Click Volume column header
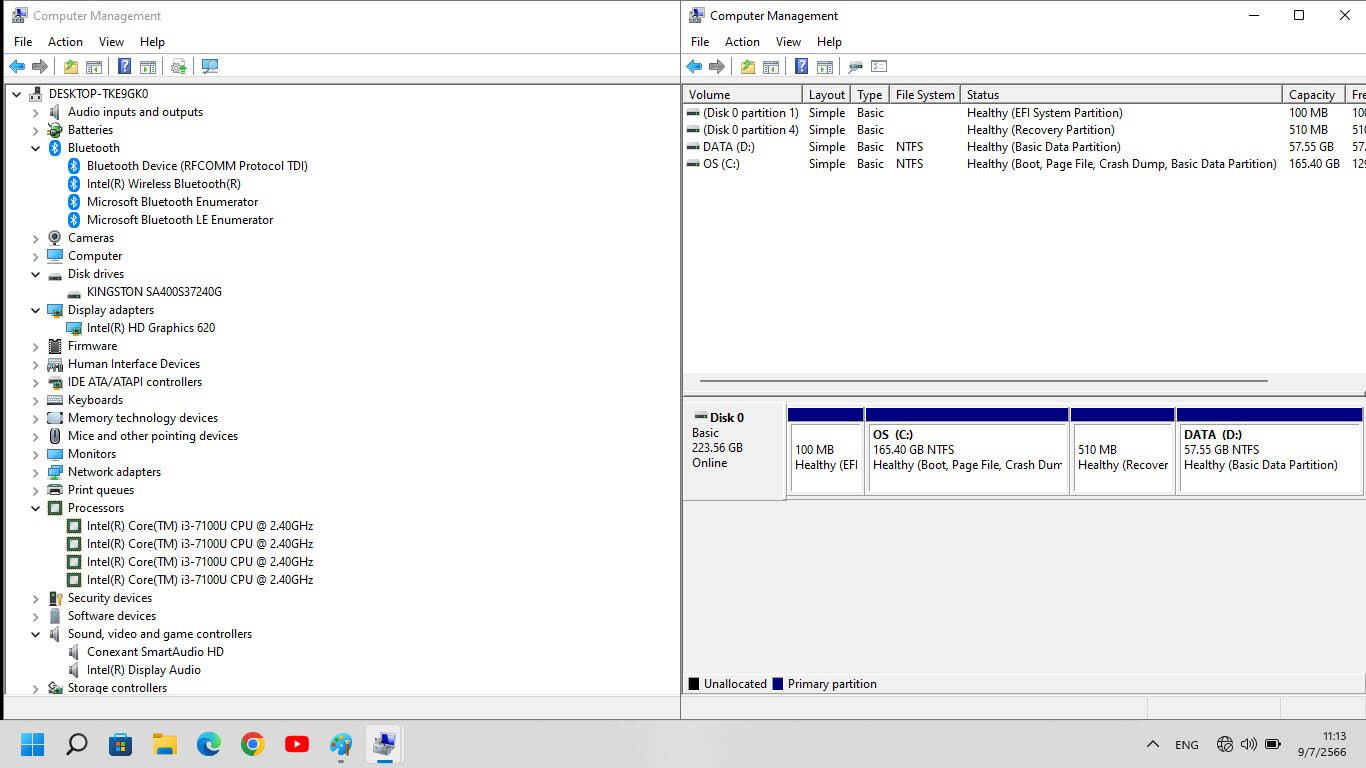This screenshot has height=768, width=1366. click(743, 95)
